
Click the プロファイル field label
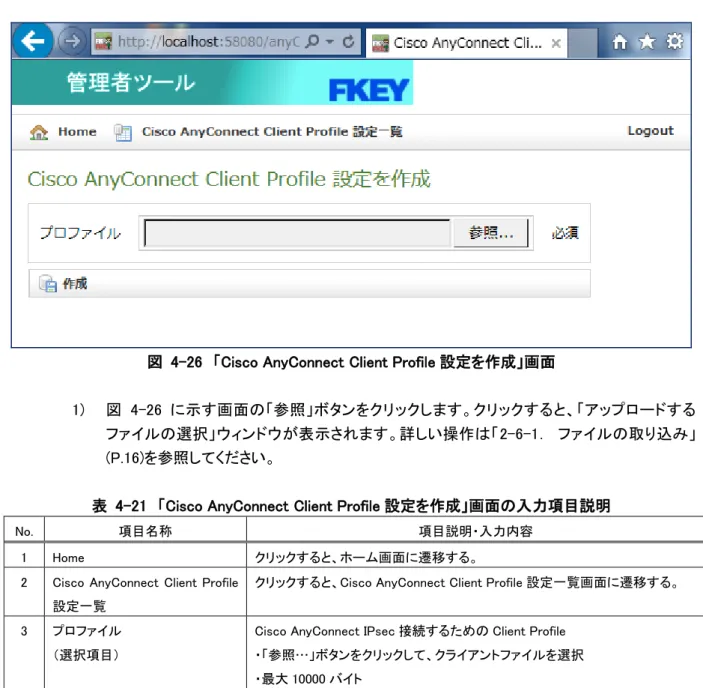click(x=80, y=233)
